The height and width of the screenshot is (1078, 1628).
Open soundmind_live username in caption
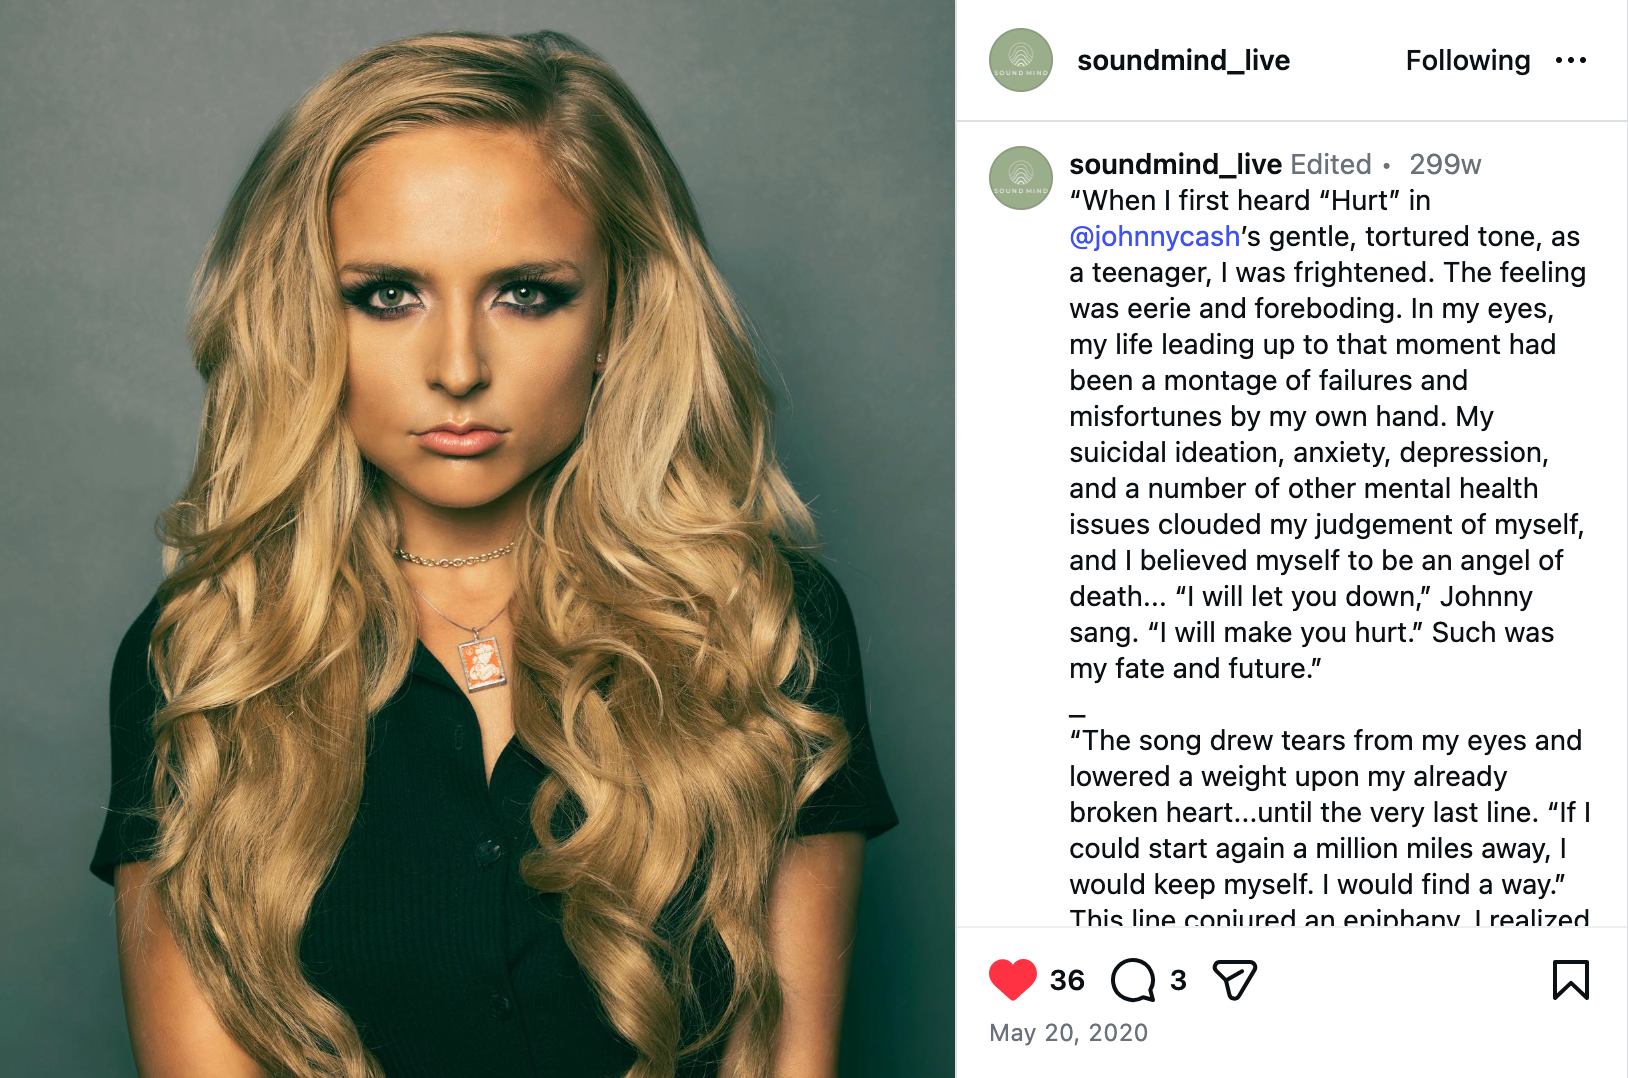click(1175, 164)
